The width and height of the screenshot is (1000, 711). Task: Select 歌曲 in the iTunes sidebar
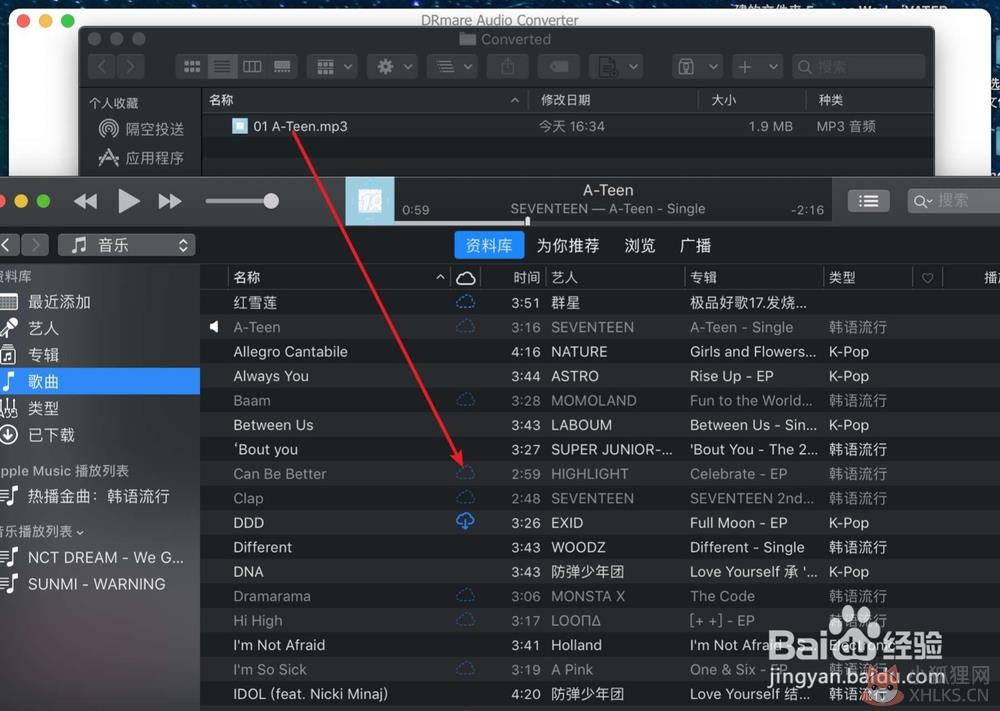pos(100,381)
